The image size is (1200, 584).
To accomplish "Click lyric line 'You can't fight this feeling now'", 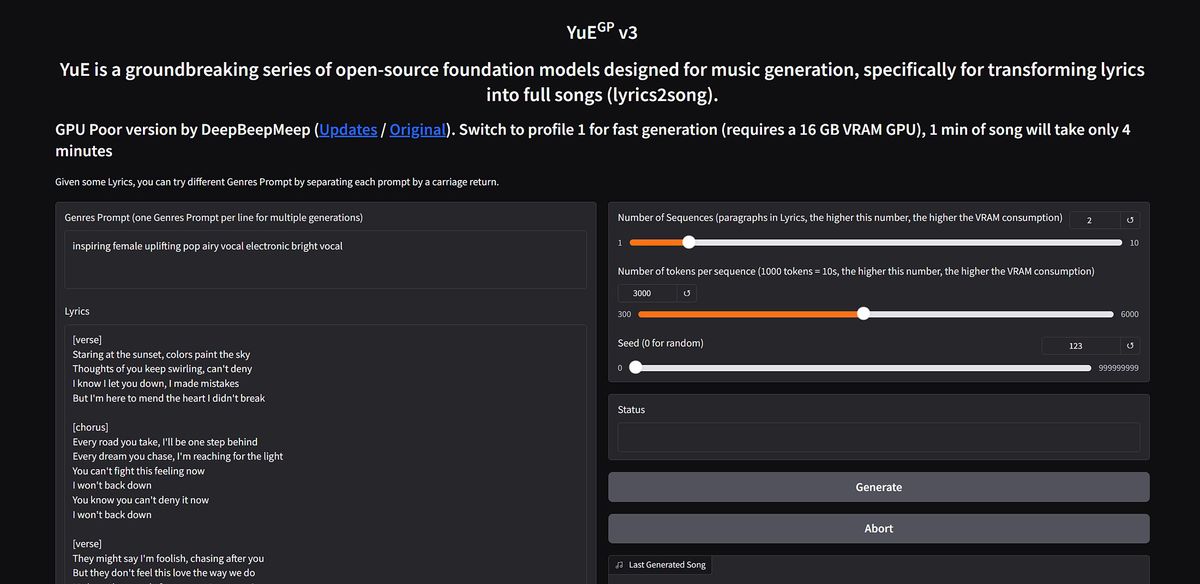I will click(x=139, y=471).
